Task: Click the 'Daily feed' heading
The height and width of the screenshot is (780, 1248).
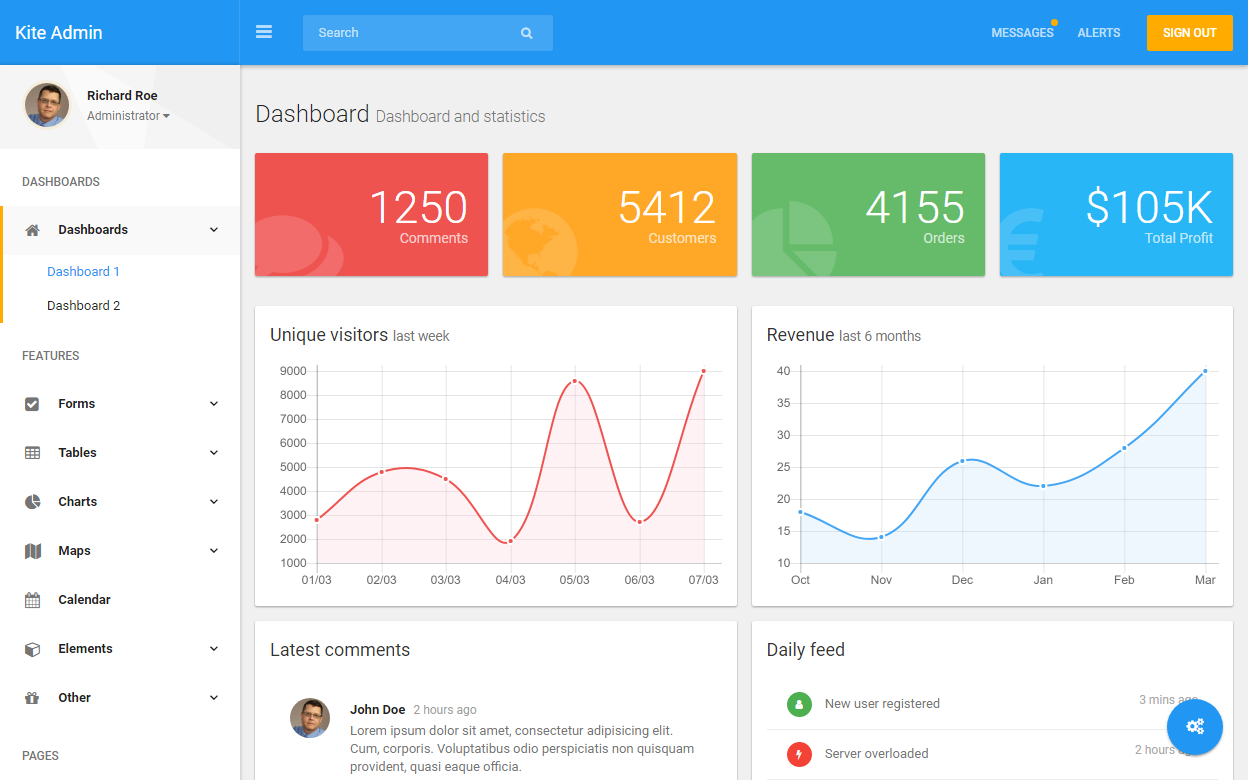Action: [806, 650]
